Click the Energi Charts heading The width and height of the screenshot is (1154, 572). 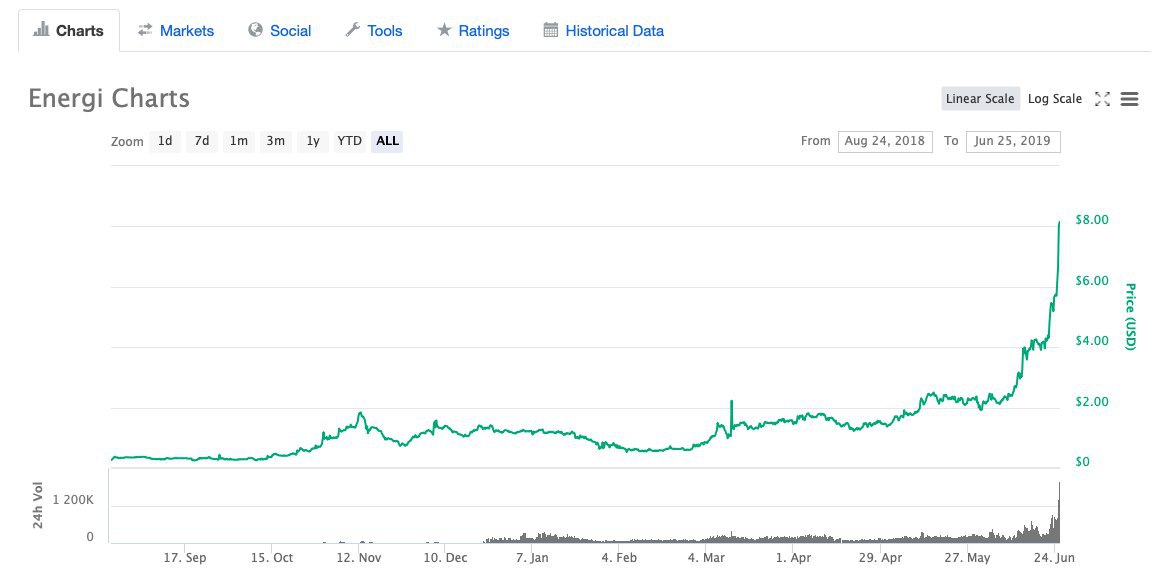pos(109,98)
